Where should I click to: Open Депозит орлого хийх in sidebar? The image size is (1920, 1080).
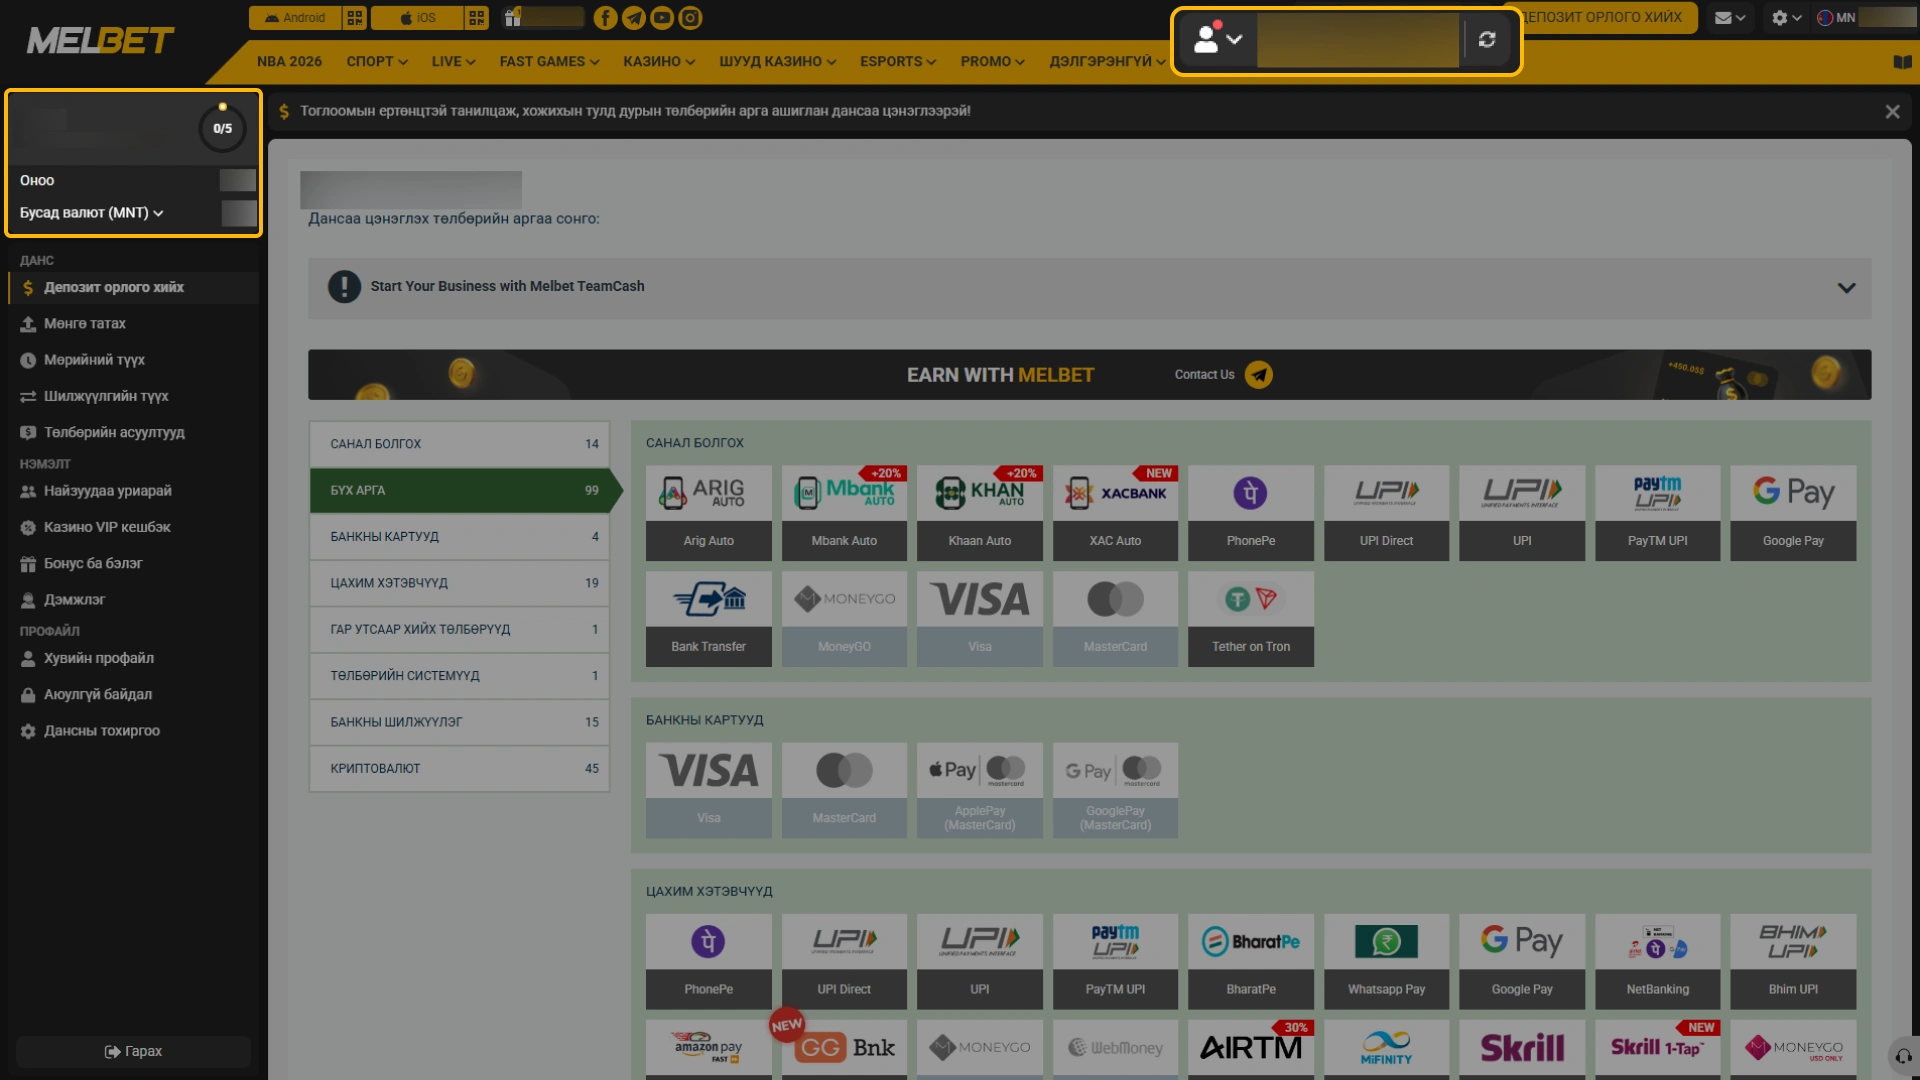[134, 288]
